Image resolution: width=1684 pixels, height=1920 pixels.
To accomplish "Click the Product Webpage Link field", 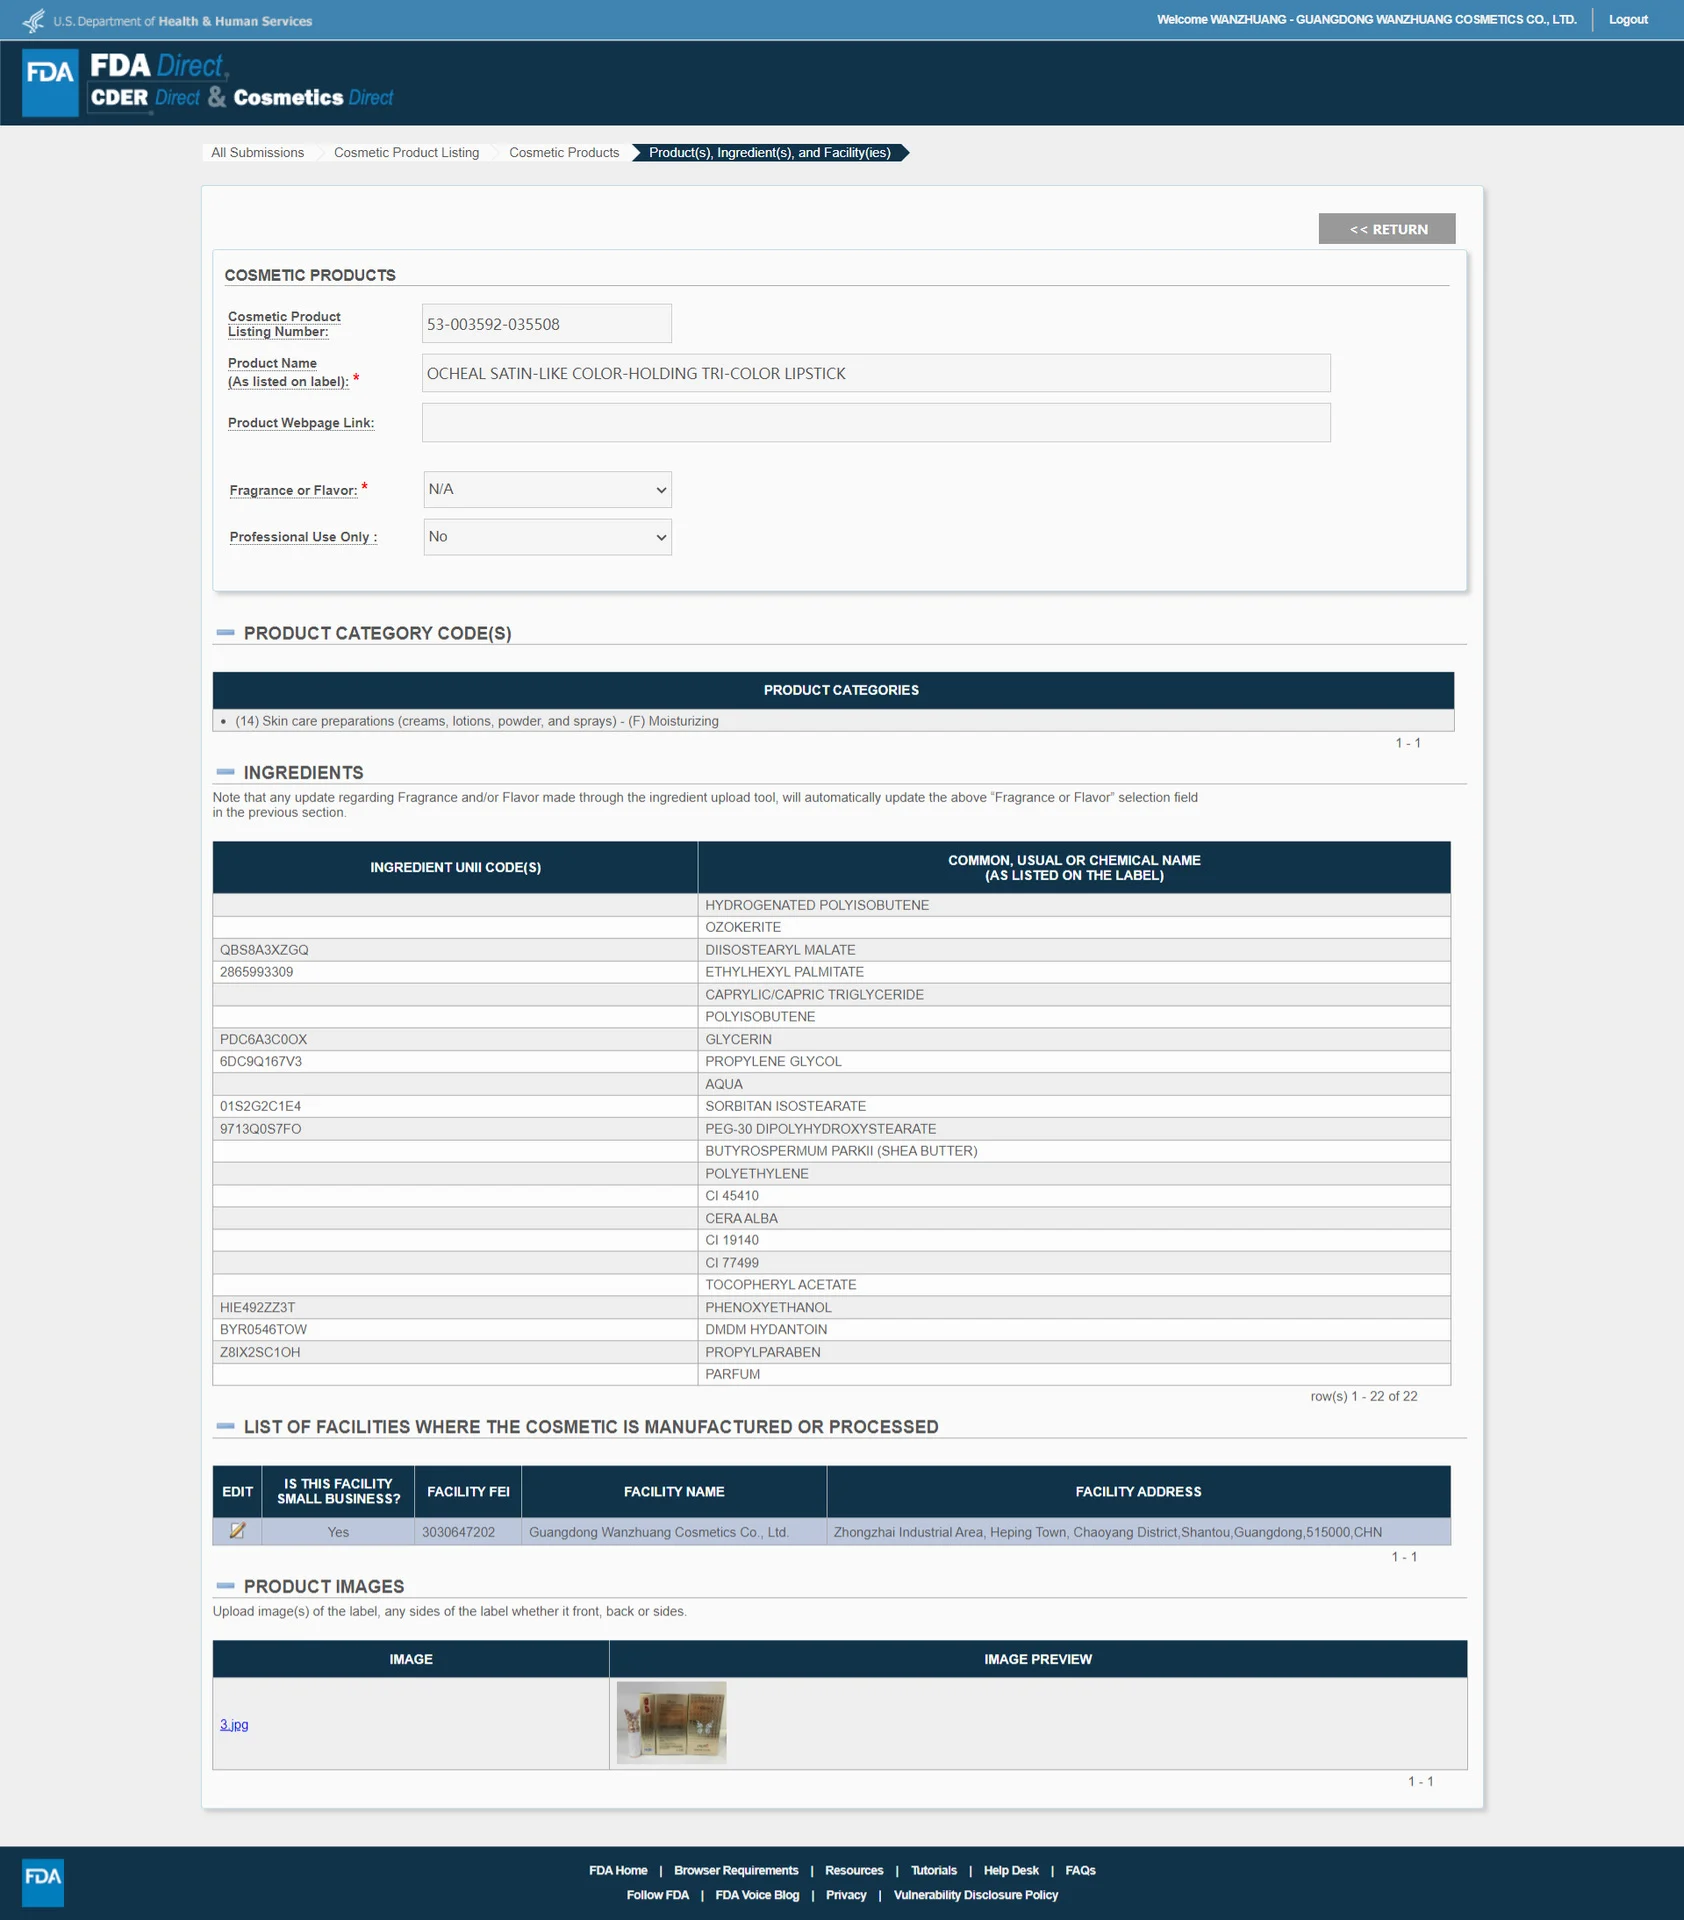I will click(876, 423).
